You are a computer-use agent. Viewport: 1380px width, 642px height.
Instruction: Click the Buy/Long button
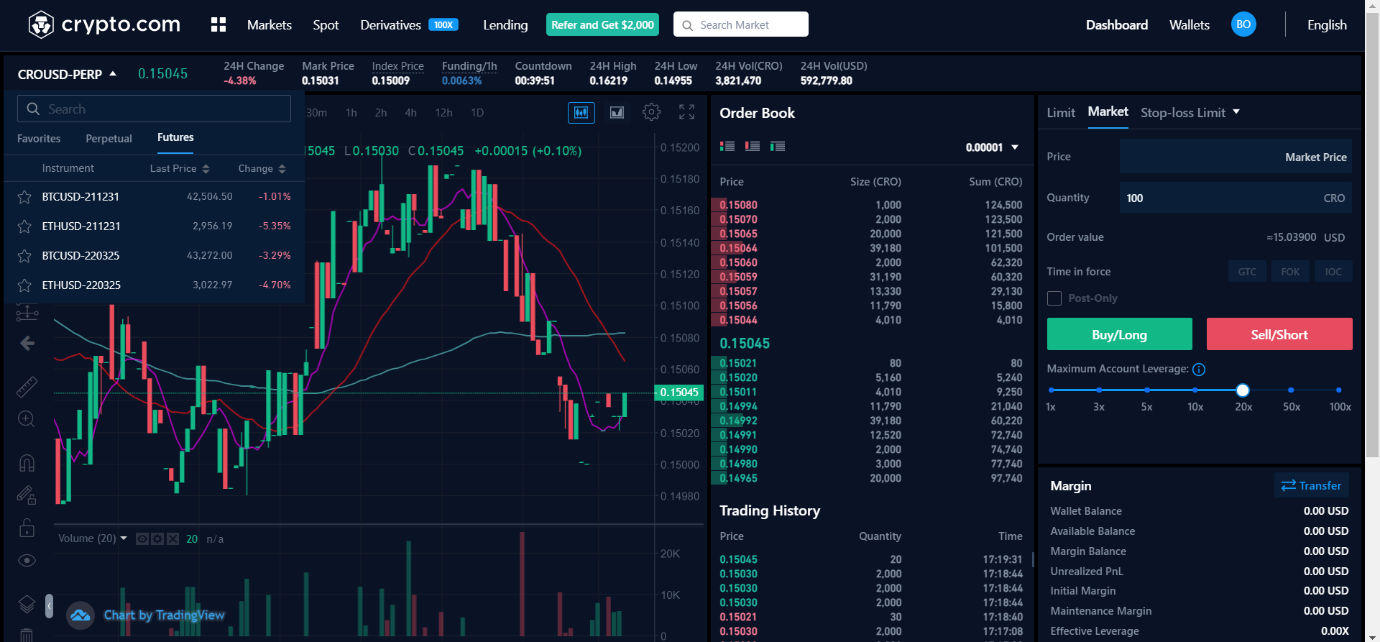click(1119, 334)
